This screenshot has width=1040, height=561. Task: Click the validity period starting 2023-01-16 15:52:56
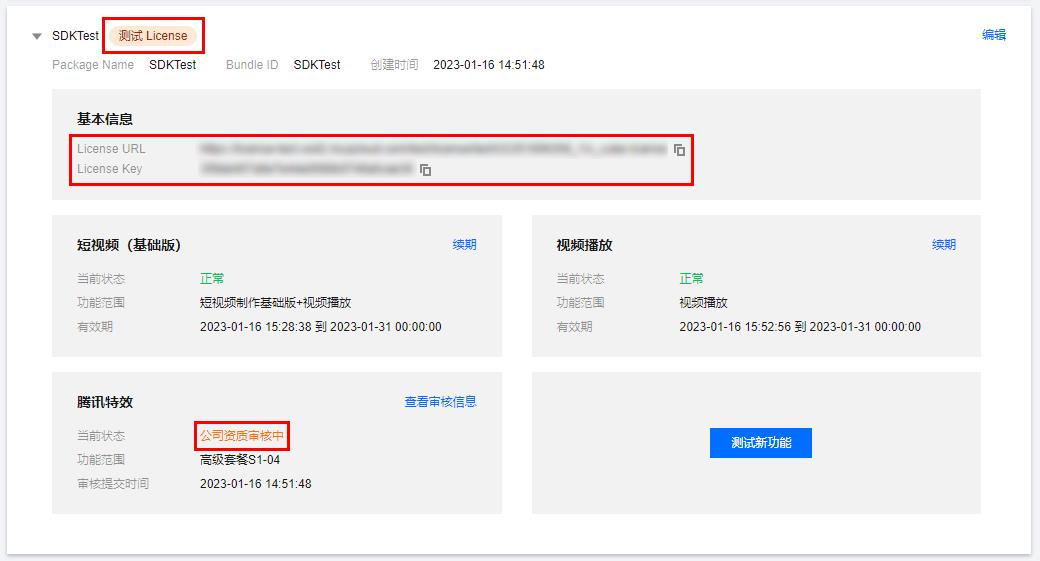coord(800,327)
